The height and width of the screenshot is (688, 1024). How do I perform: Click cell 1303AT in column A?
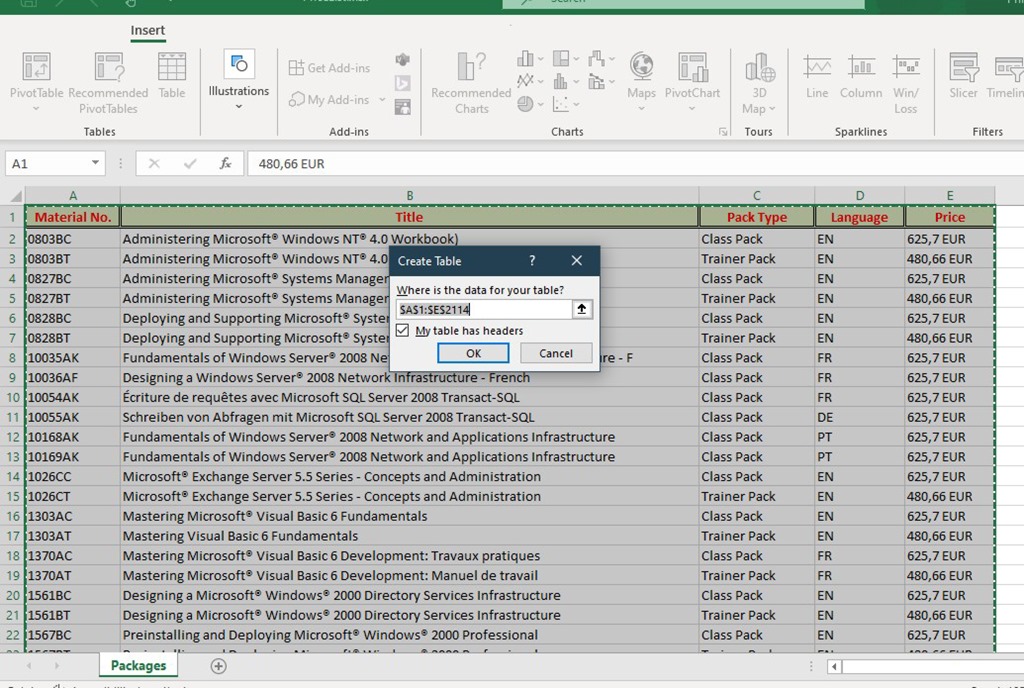[72, 536]
